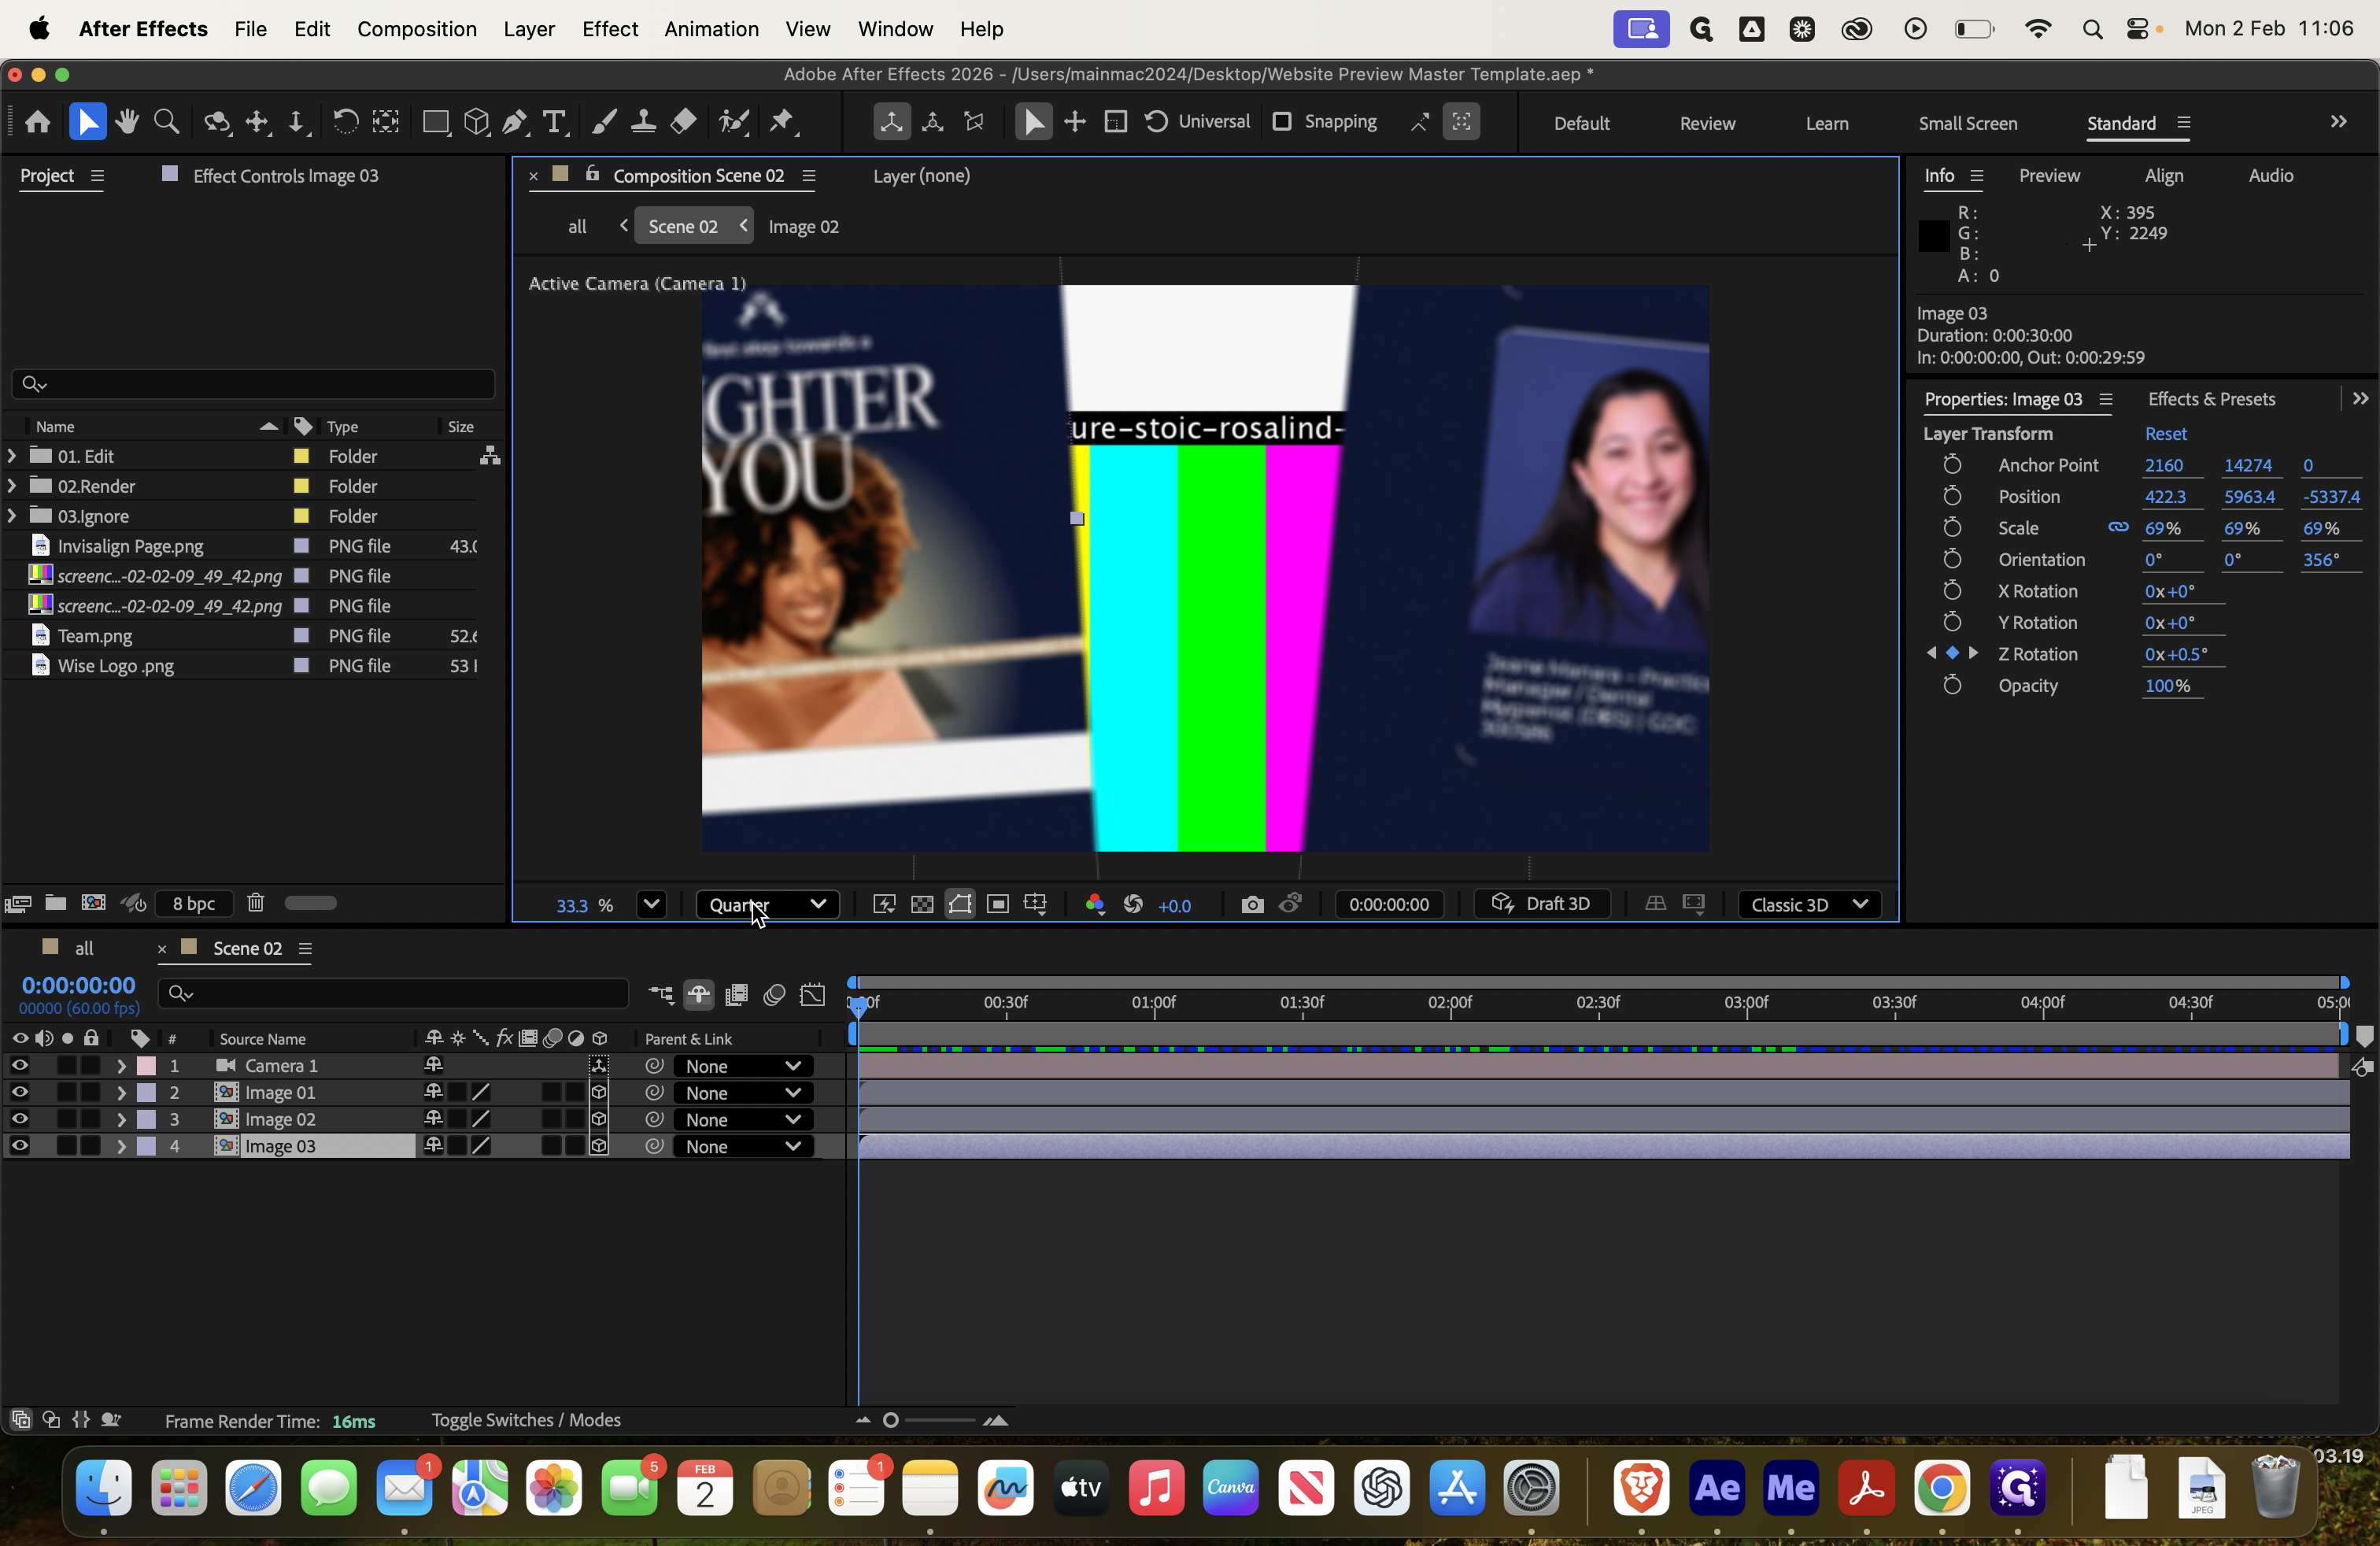Select the Puppet Pin tool
The width and height of the screenshot is (2380, 1546).
click(783, 121)
